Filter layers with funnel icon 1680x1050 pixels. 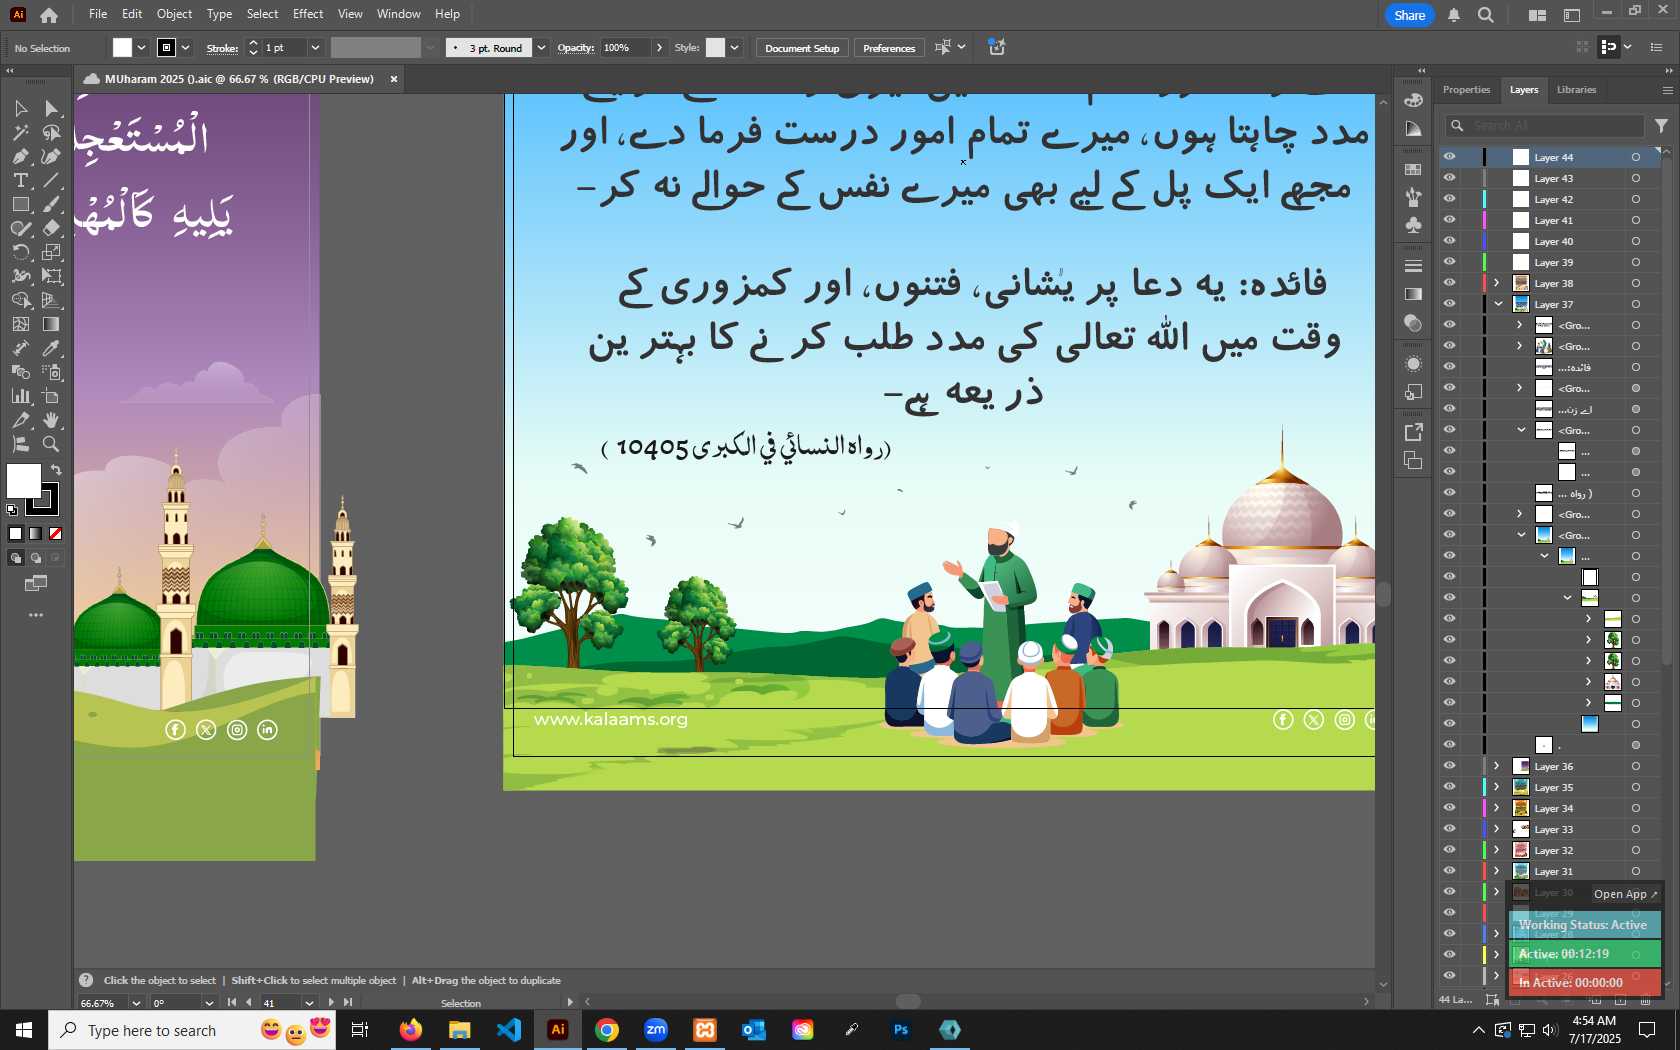pos(1661,126)
